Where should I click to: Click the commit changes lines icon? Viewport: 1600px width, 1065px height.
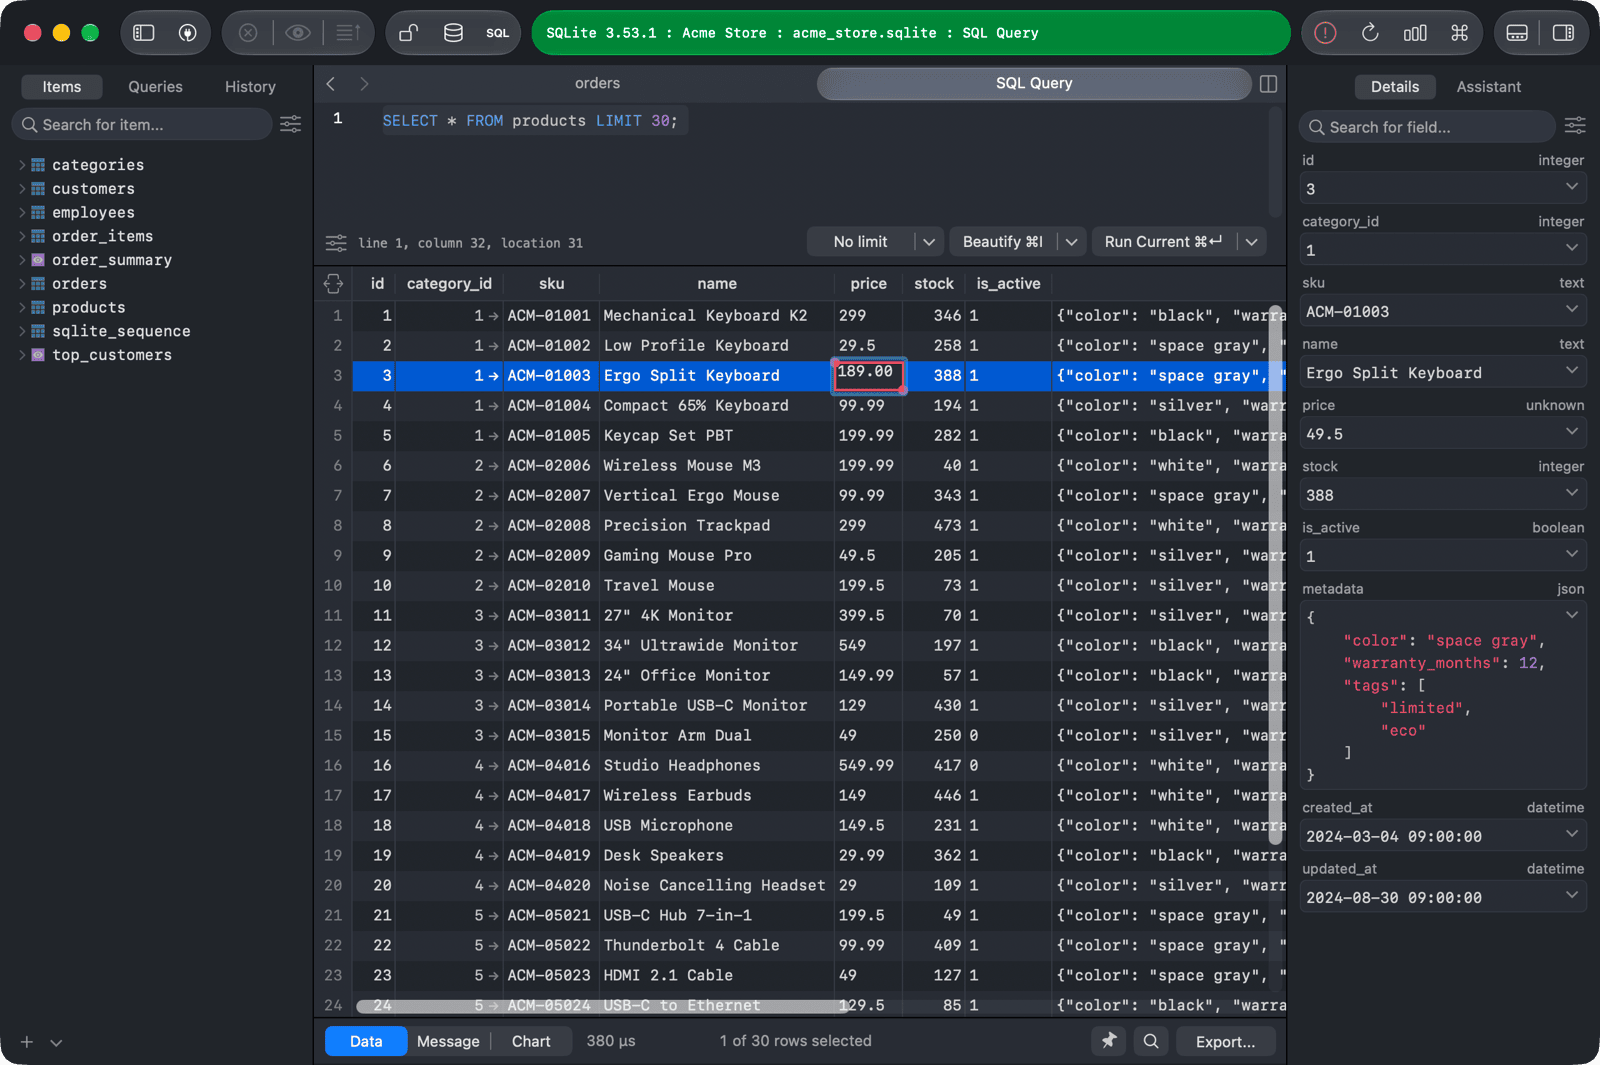pyautogui.click(x=347, y=33)
